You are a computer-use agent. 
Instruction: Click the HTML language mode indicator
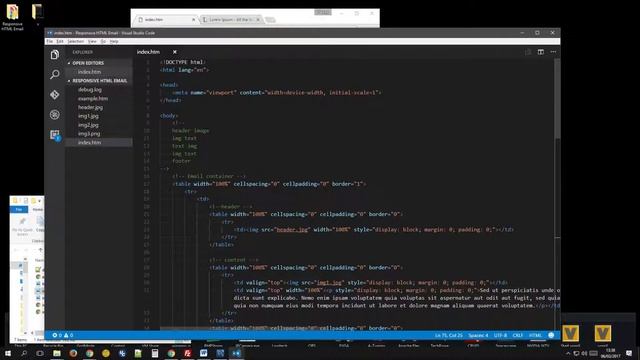(x=535, y=335)
